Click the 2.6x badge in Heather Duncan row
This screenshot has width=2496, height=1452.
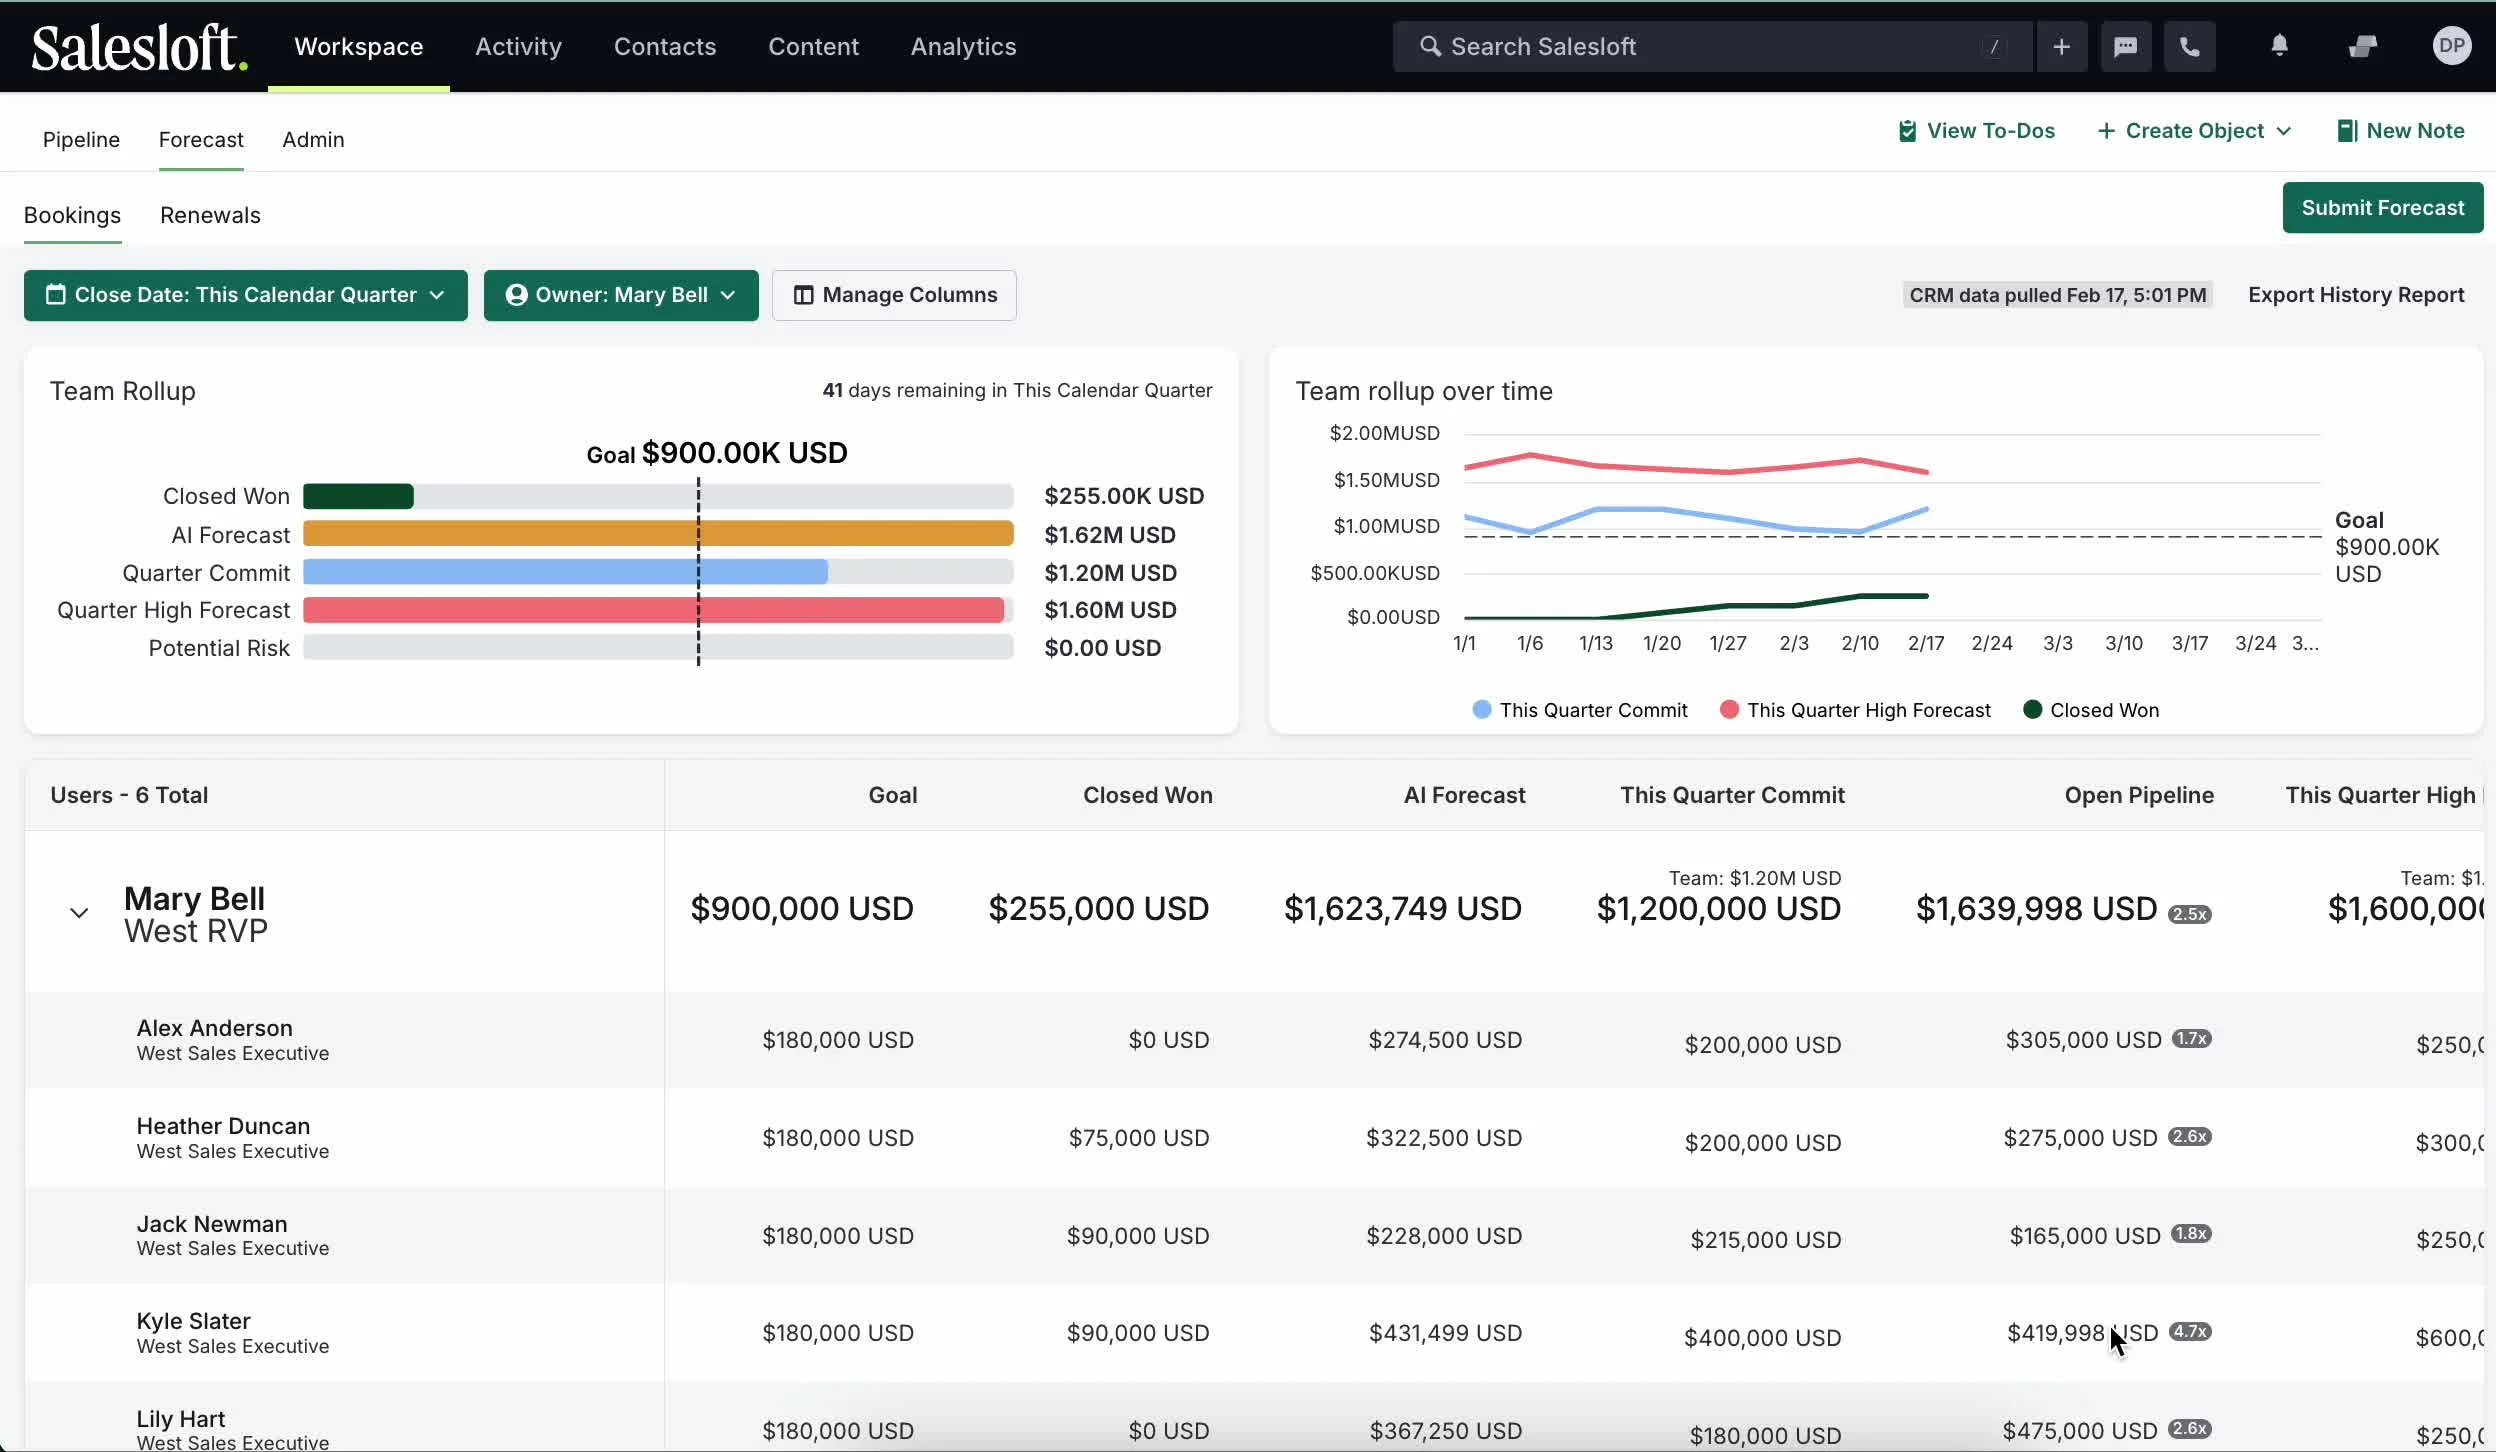pos(2189,1137)
